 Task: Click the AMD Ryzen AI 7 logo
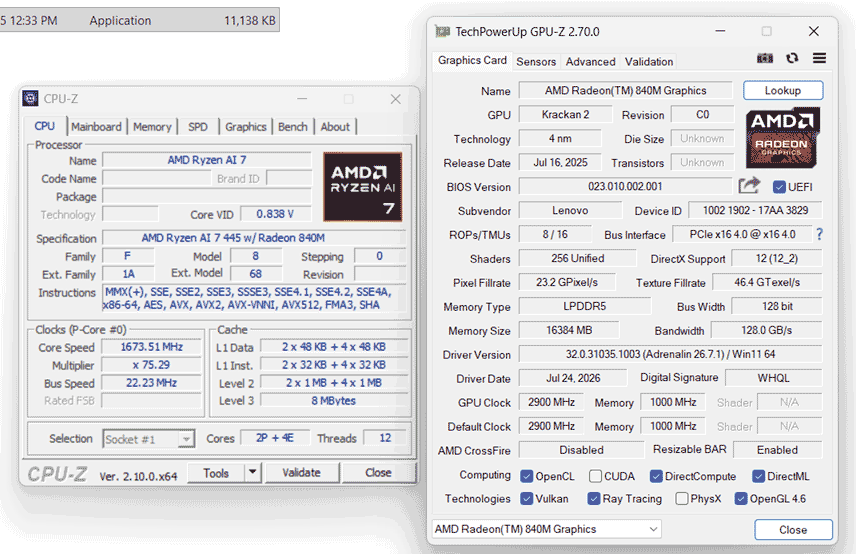pos(362,187)
